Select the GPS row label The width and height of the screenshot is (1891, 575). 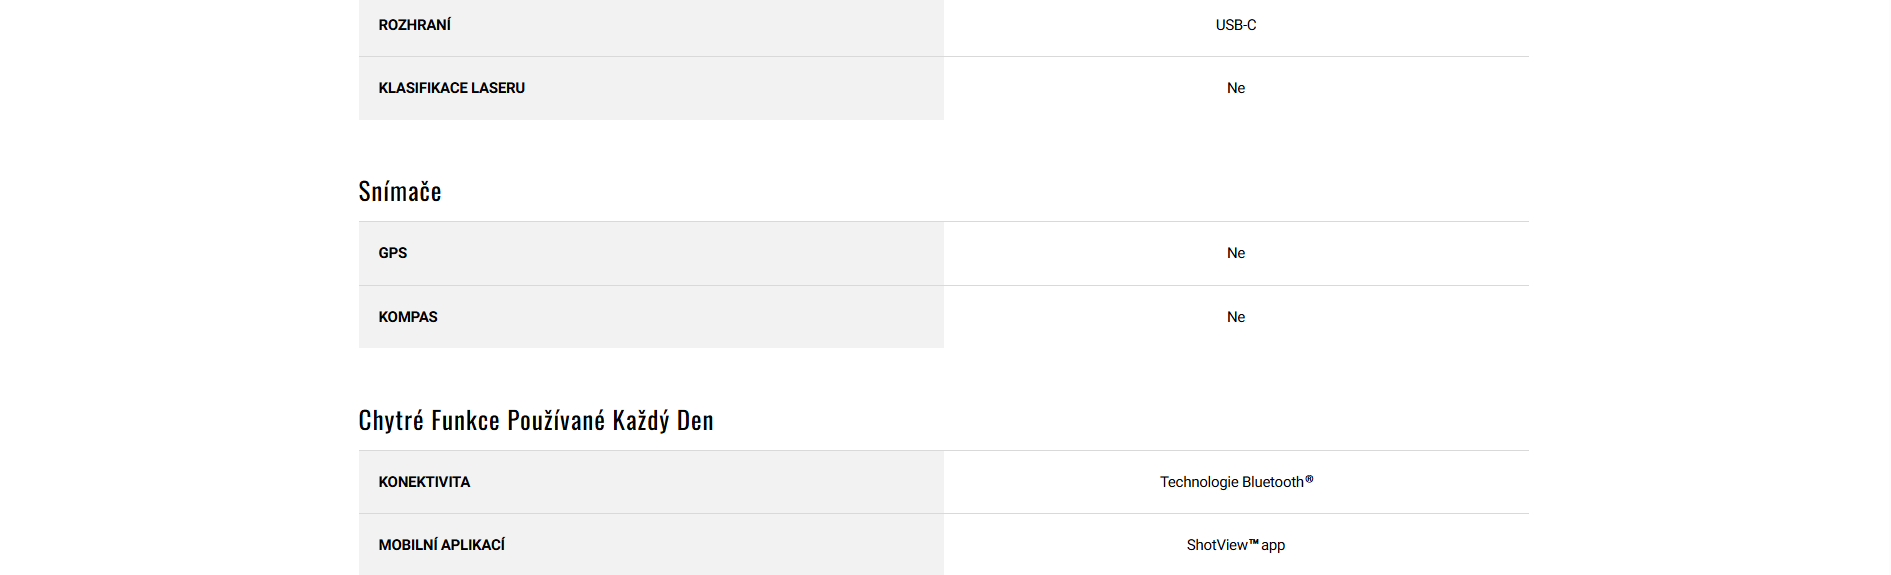(393, 253)
